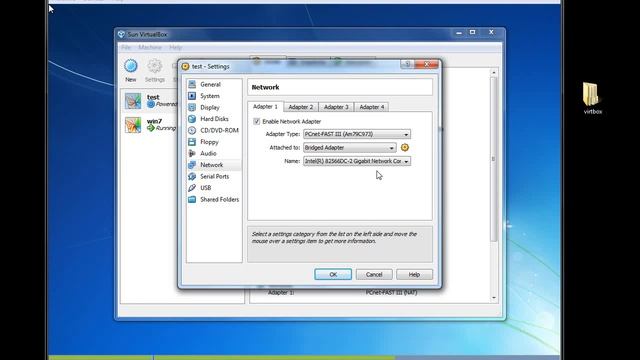The image size is (640, 360).
Task: Select the Shared Folders settings category
Action: (x=214, y=199)
